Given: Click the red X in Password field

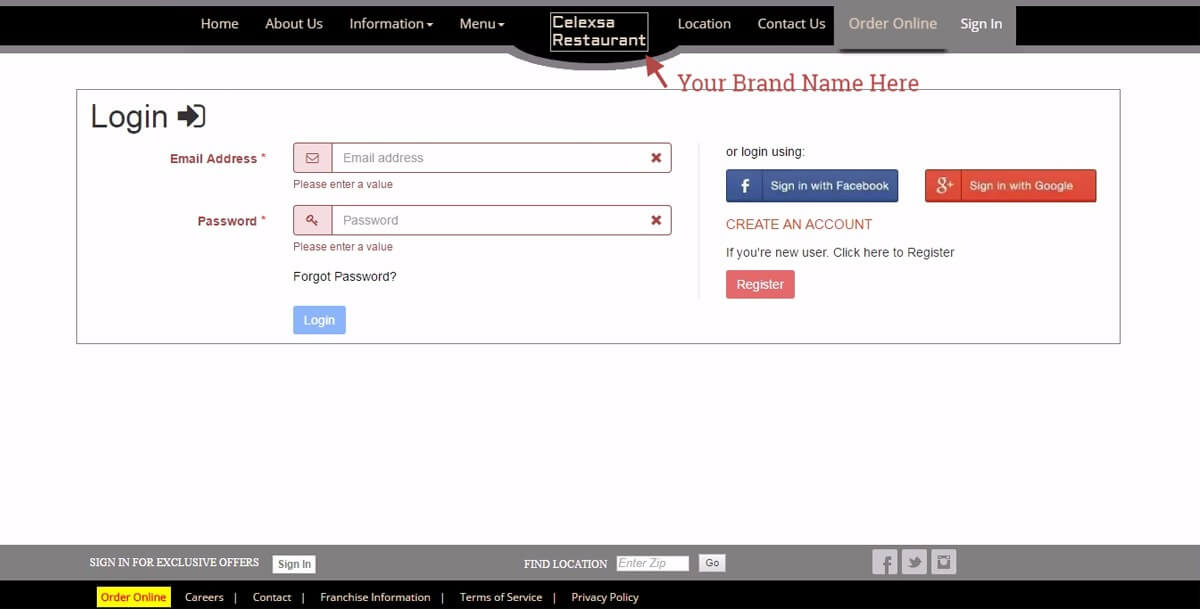Looking at the screenshot, I should (656, 220).
